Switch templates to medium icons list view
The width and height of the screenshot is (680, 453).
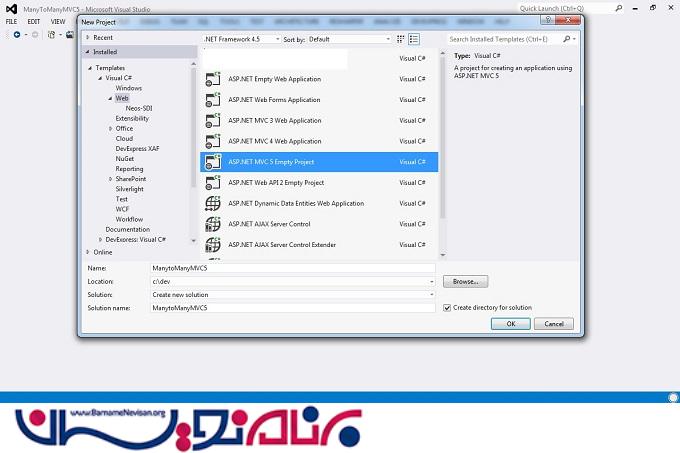click(414, 39)
